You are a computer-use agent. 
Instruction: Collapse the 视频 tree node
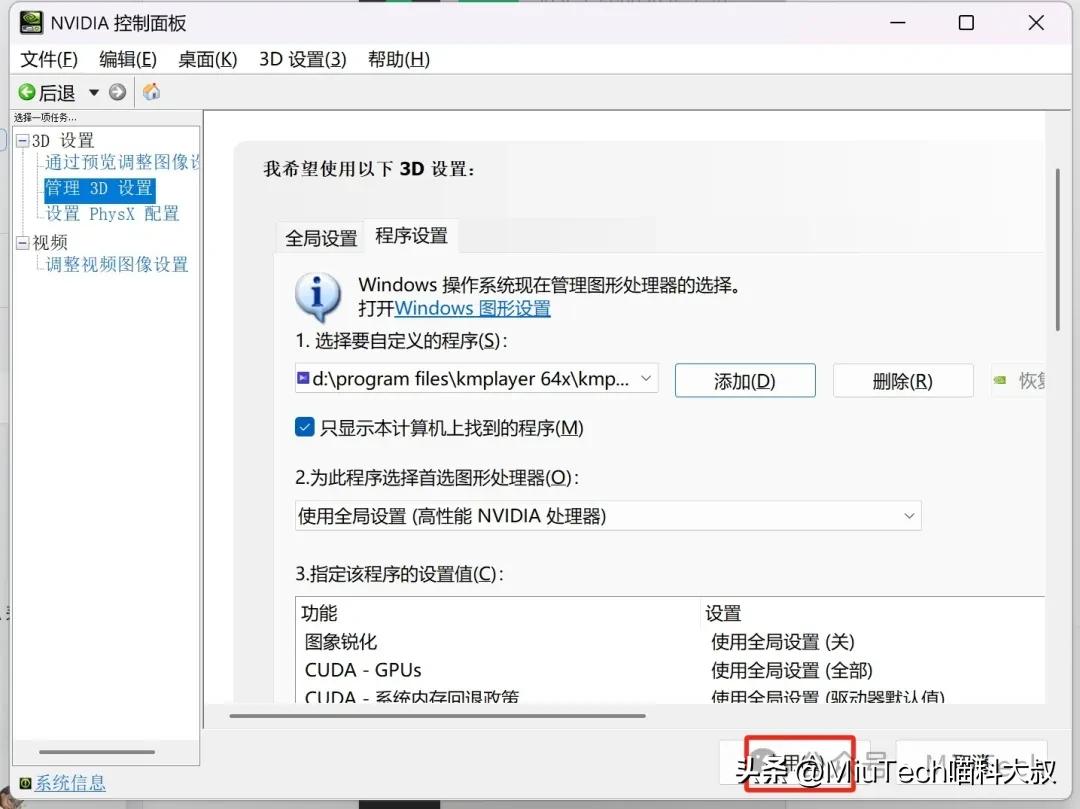[23, 243]
